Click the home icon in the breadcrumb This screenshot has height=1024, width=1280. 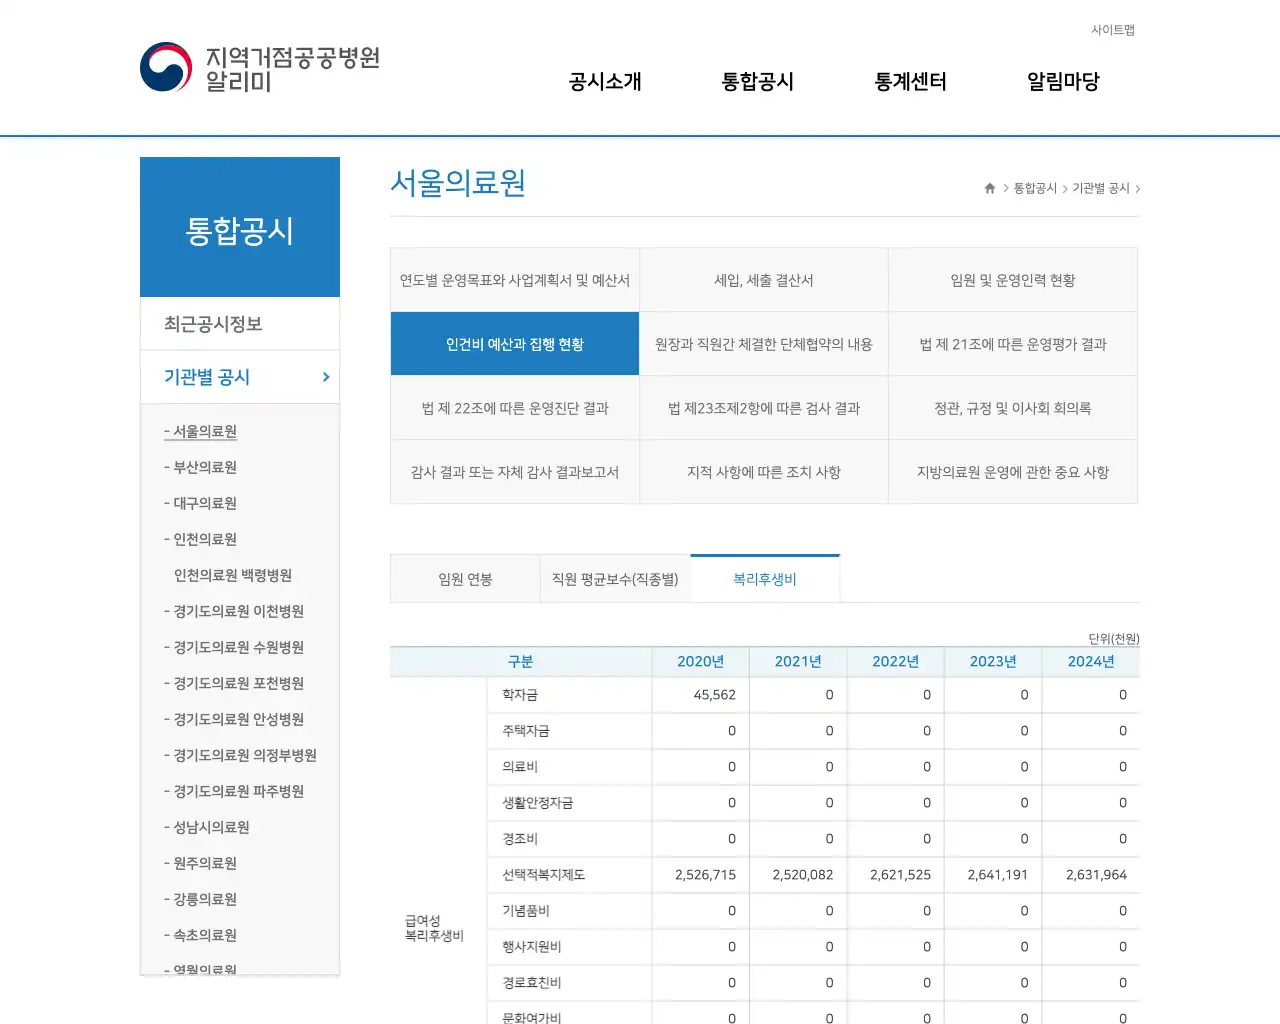point(988,187)
